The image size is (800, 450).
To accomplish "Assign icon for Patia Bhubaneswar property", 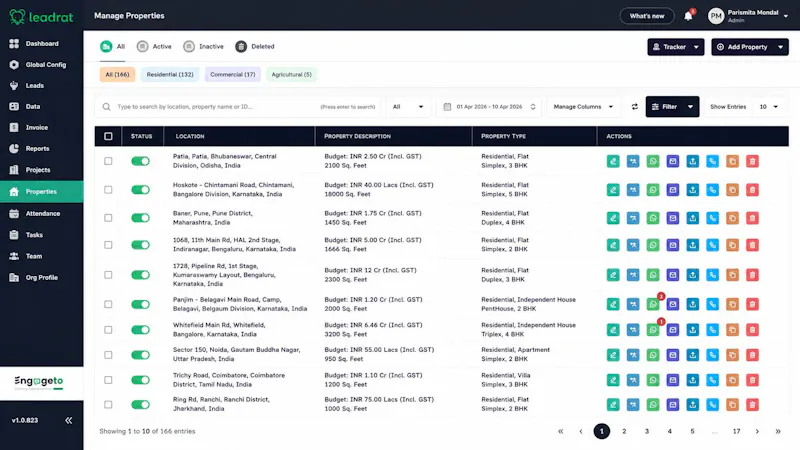I will (x=633, y=161).
